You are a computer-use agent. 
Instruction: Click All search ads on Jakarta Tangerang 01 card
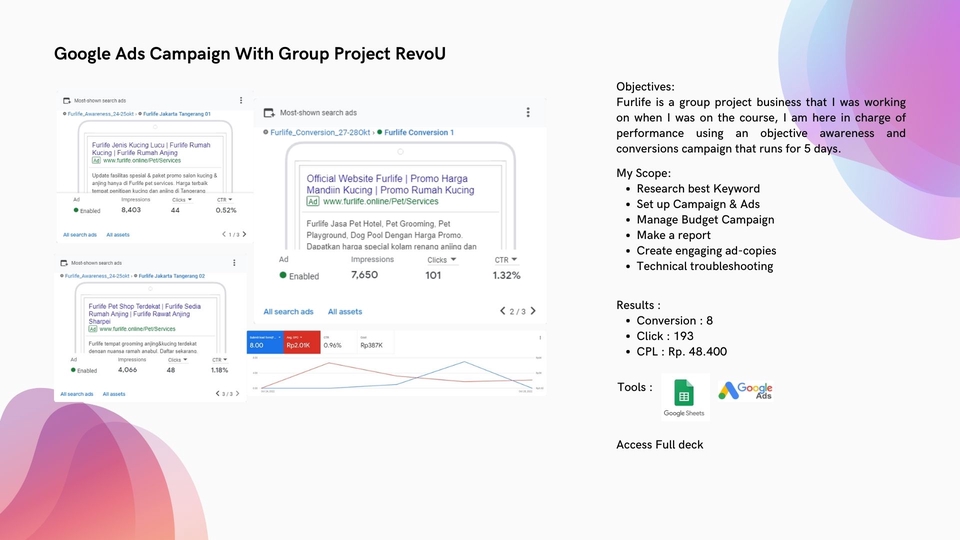80,234
